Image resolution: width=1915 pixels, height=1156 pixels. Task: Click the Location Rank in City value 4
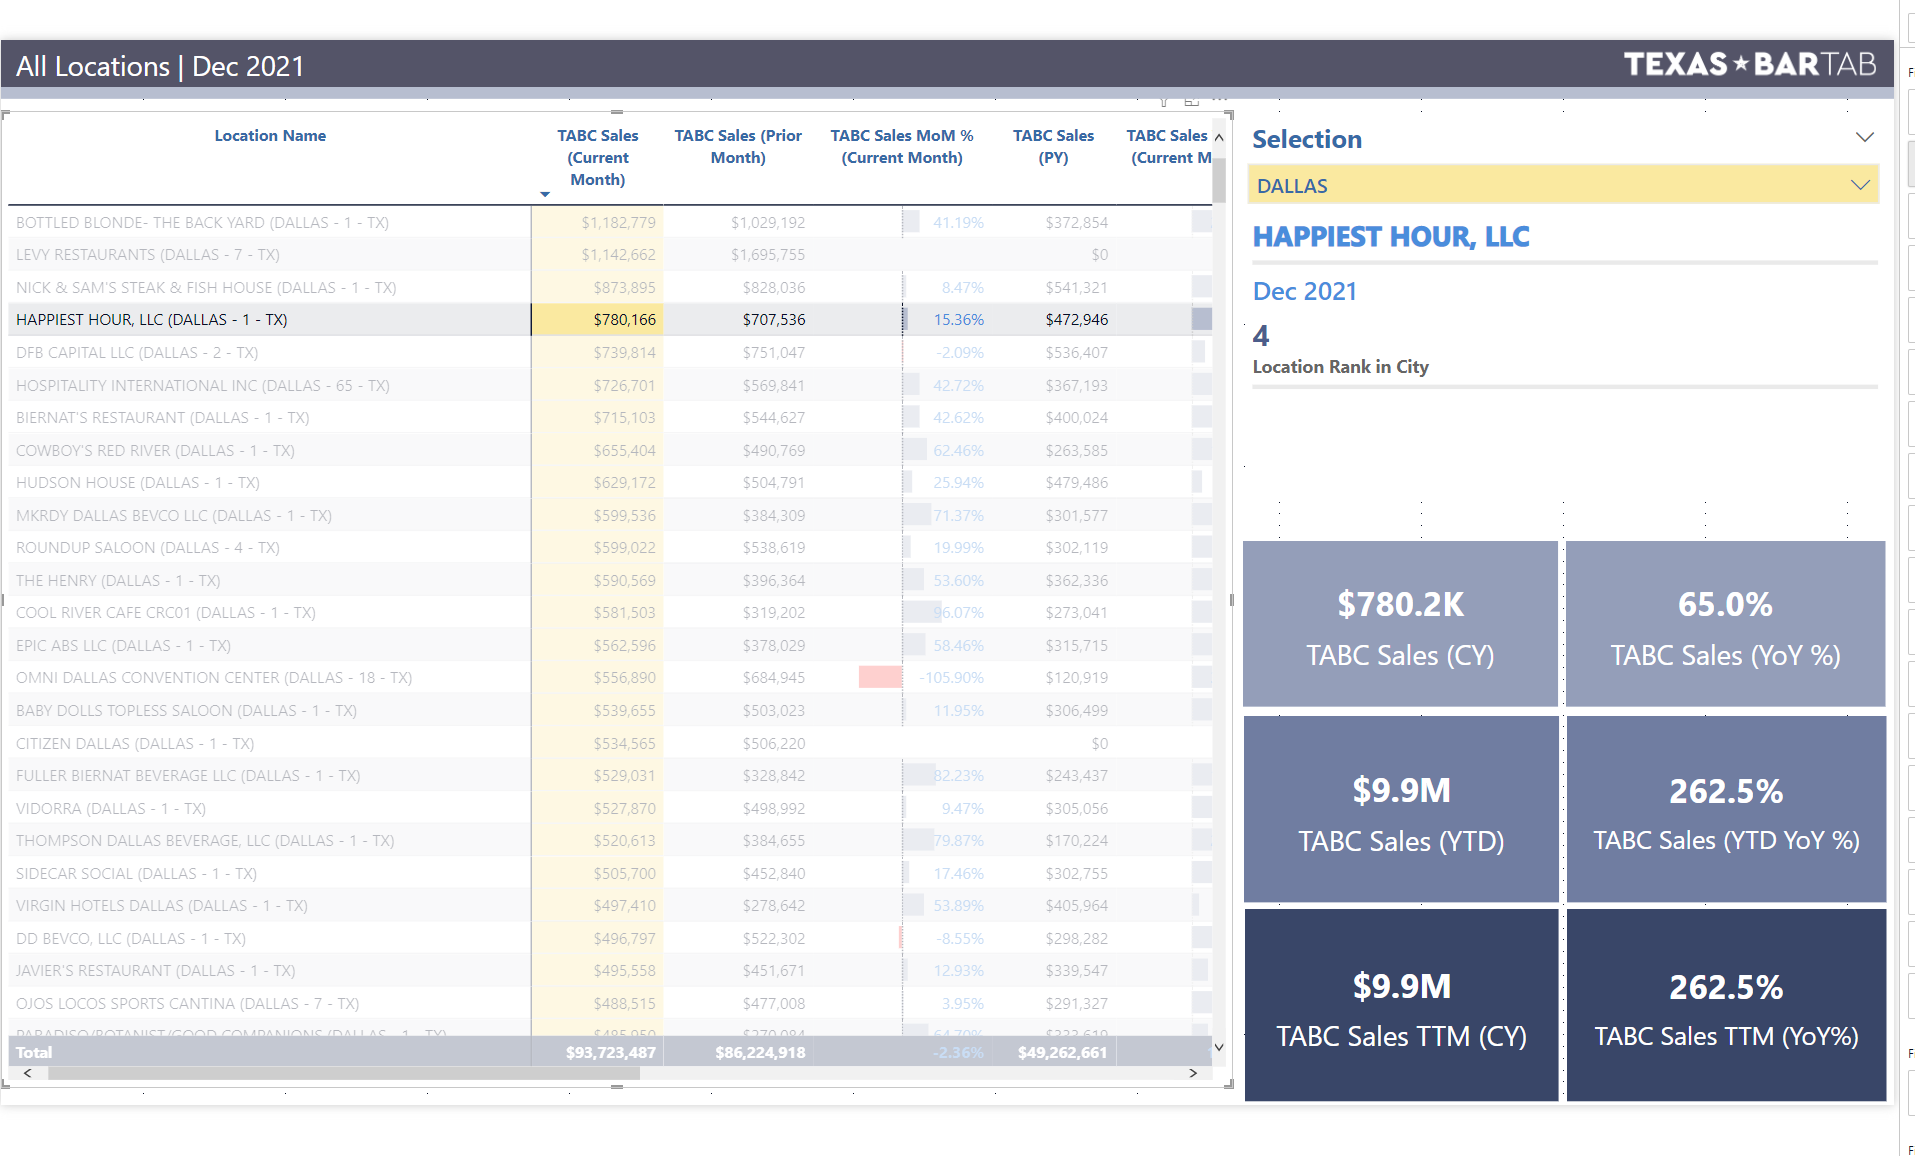1261,336
